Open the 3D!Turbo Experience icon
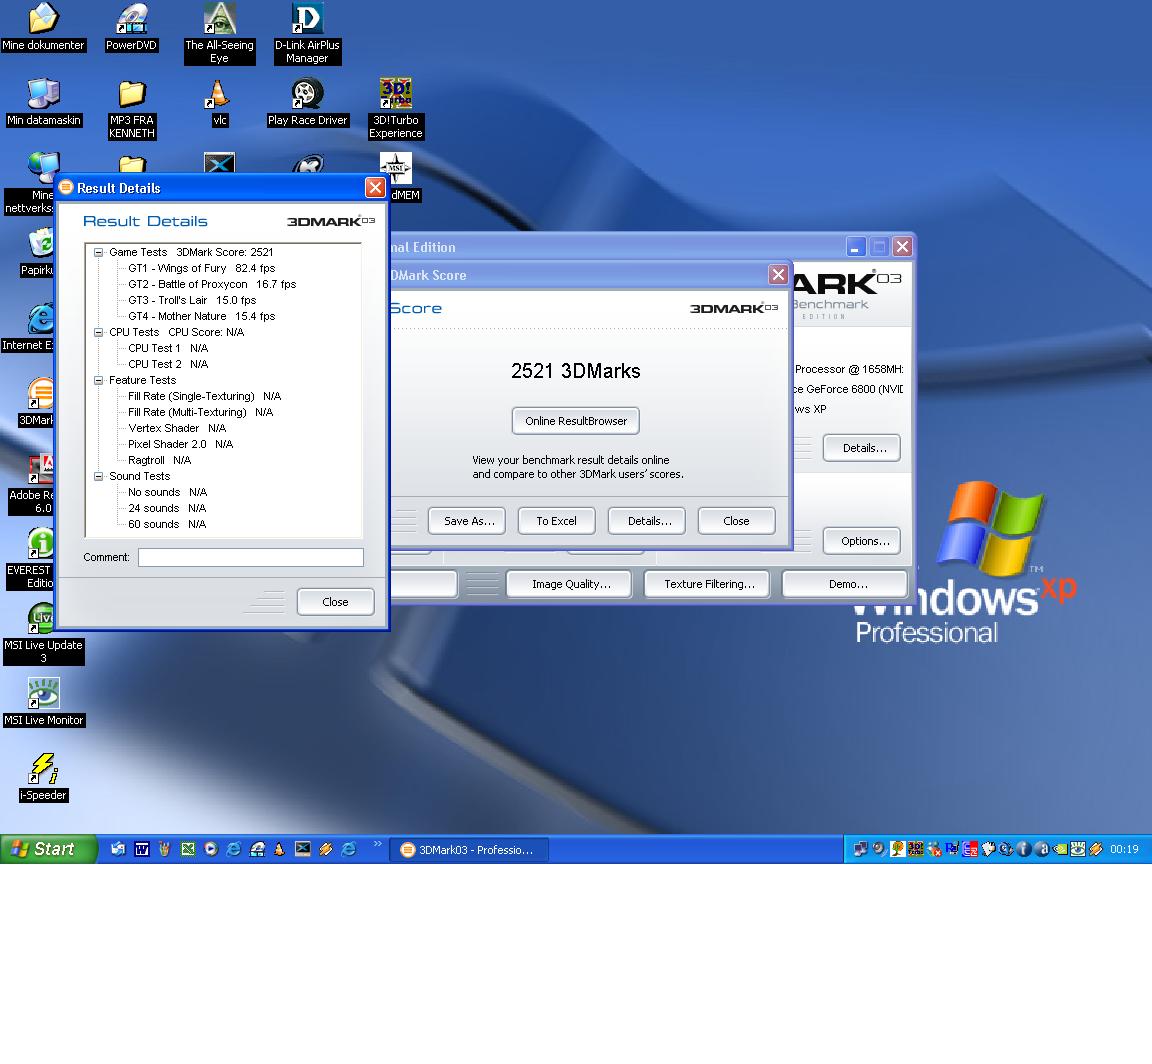Screen dimensions: 1152x1064 click(x=395, y=109)
